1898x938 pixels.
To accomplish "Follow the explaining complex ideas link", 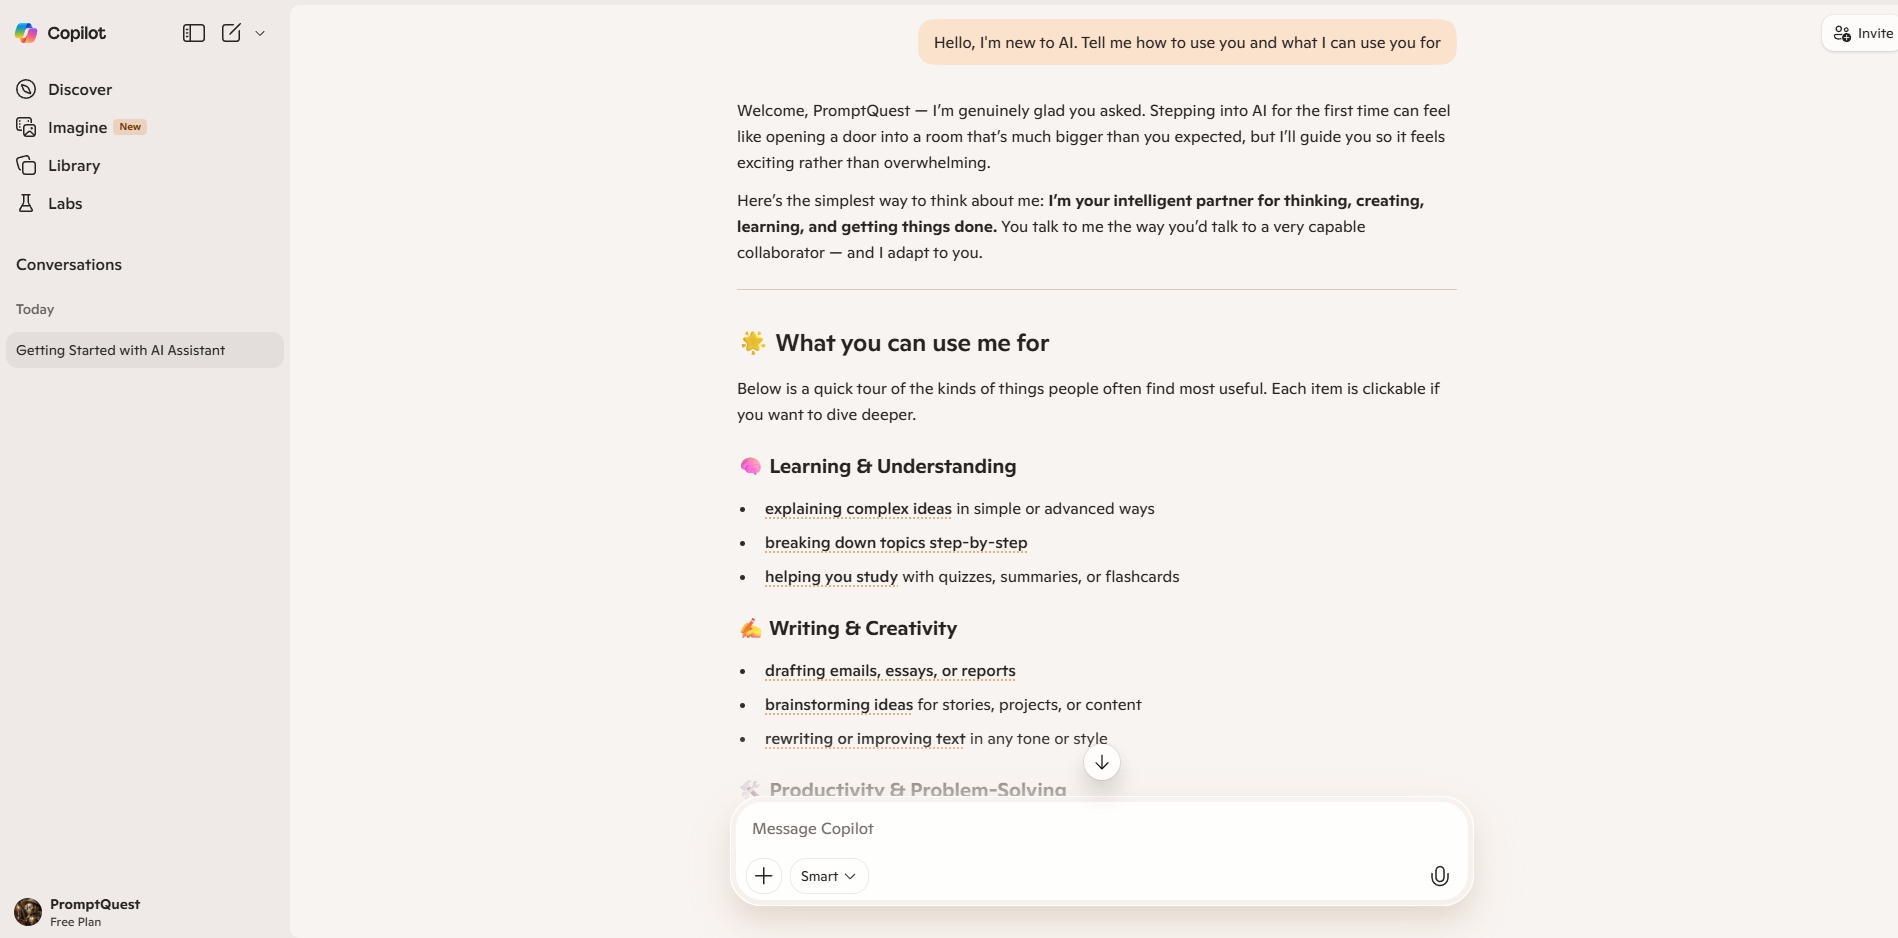I will [x=858, y=509].
